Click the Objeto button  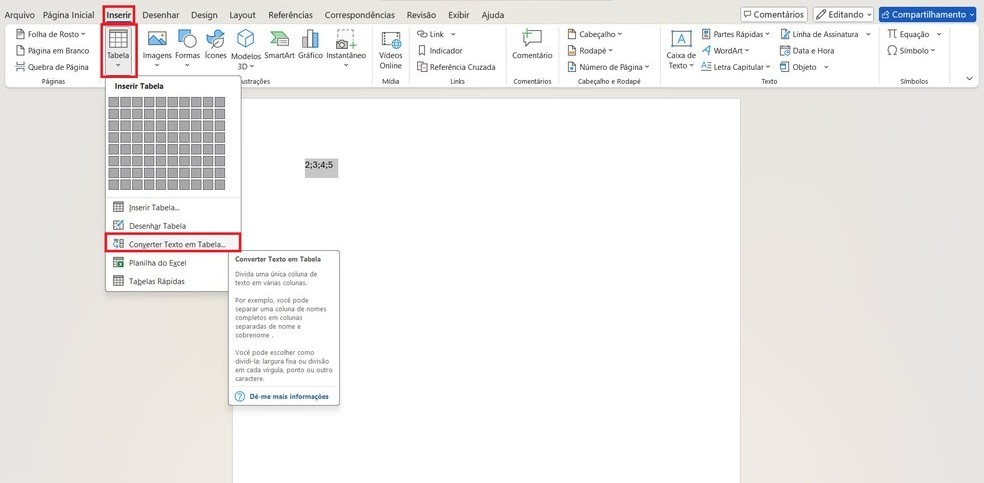coord(798,67)
